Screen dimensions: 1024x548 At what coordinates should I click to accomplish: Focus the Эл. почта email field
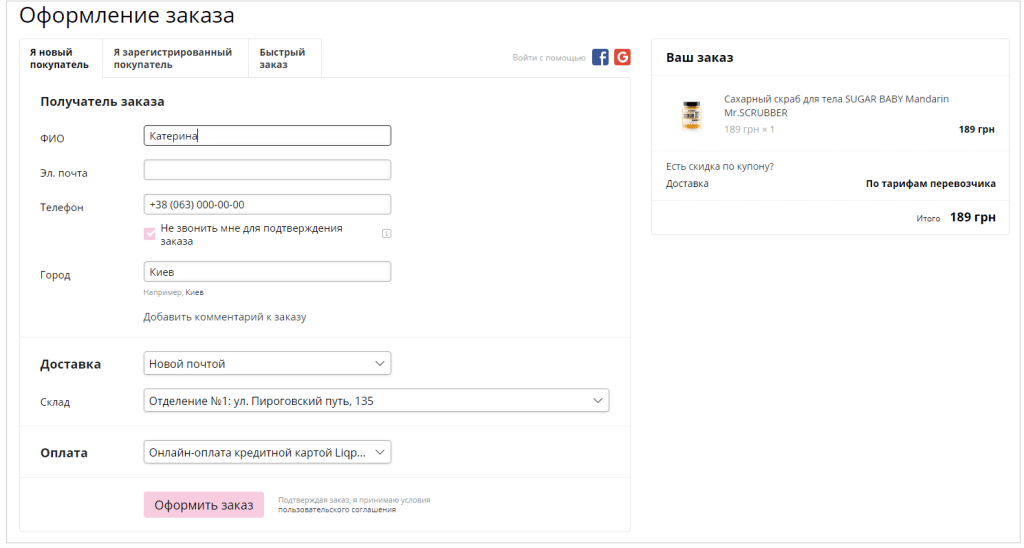click(x=267, y=170)
